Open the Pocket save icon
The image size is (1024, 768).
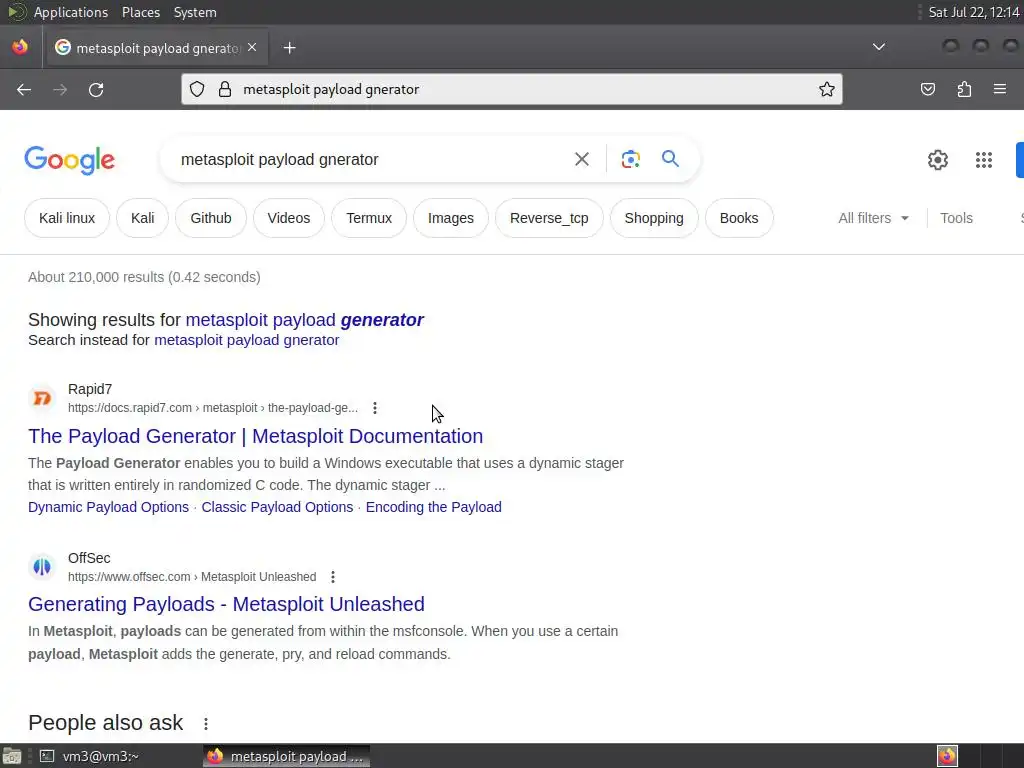coord(927,89)
